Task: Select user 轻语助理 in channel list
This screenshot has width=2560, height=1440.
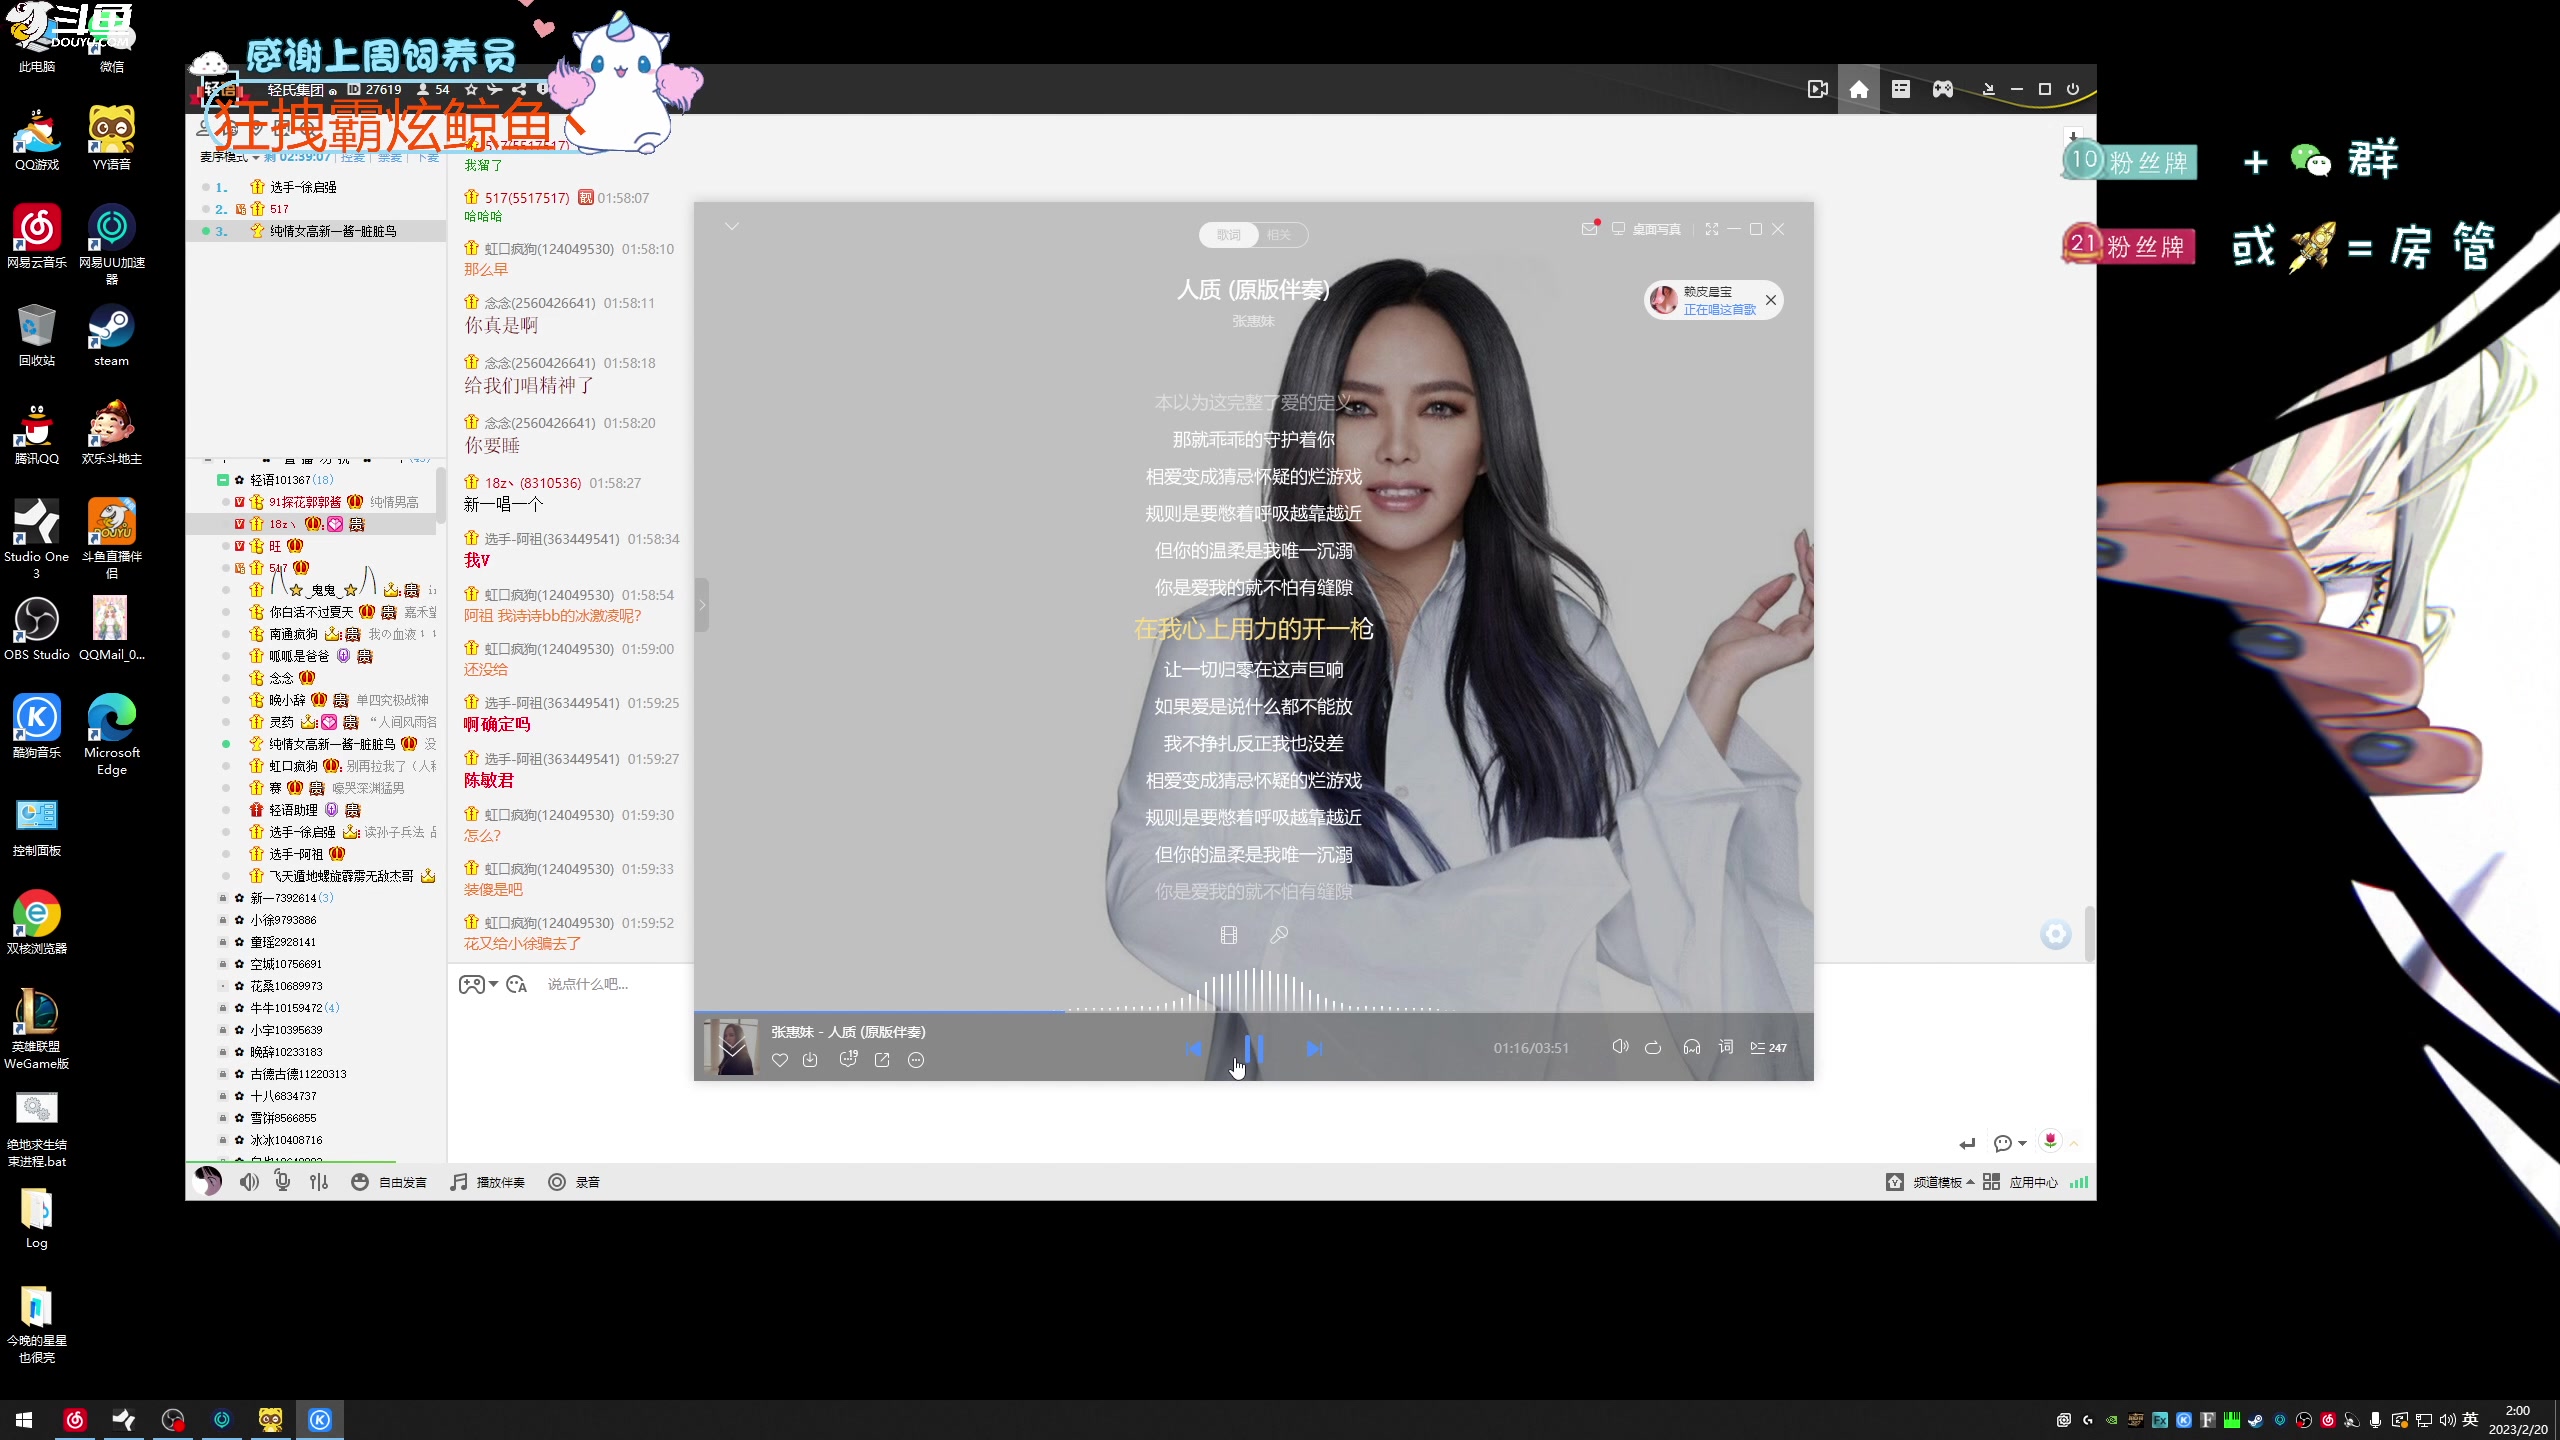Action: click(x=293, y=810)
